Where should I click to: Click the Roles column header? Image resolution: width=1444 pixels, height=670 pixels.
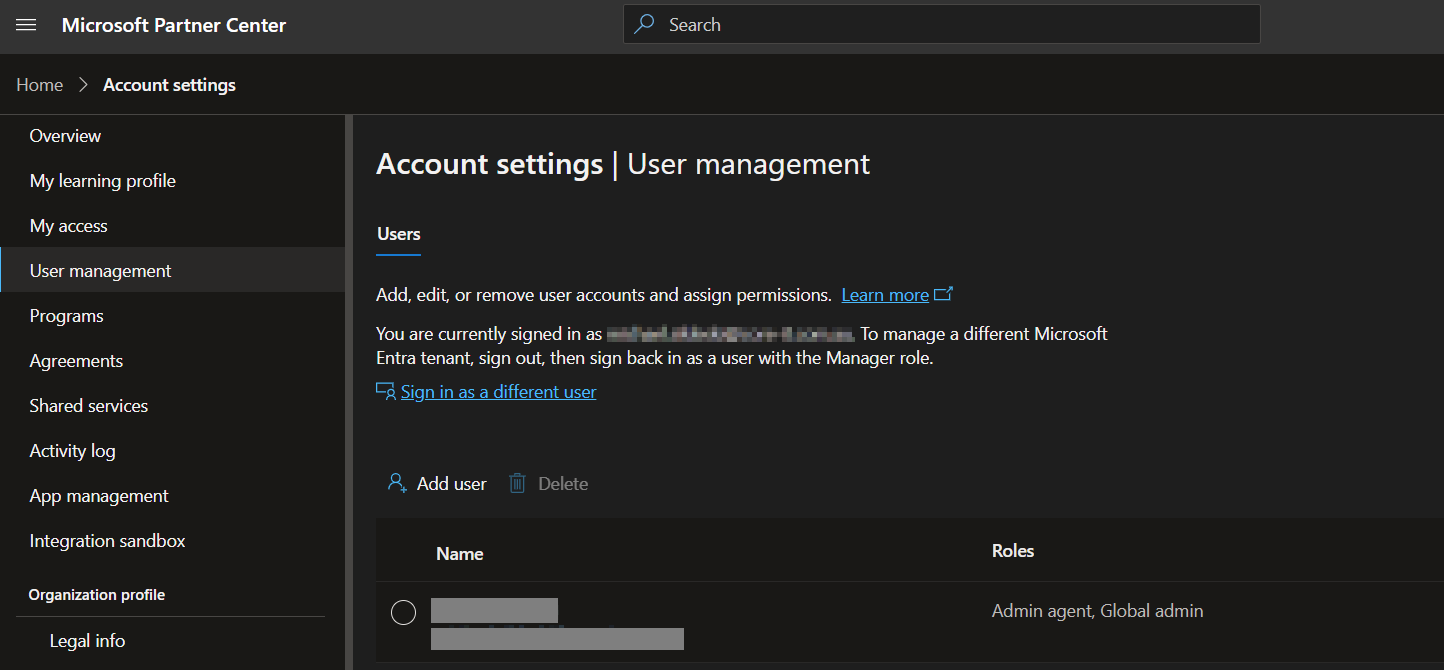tap(1013, 551)
